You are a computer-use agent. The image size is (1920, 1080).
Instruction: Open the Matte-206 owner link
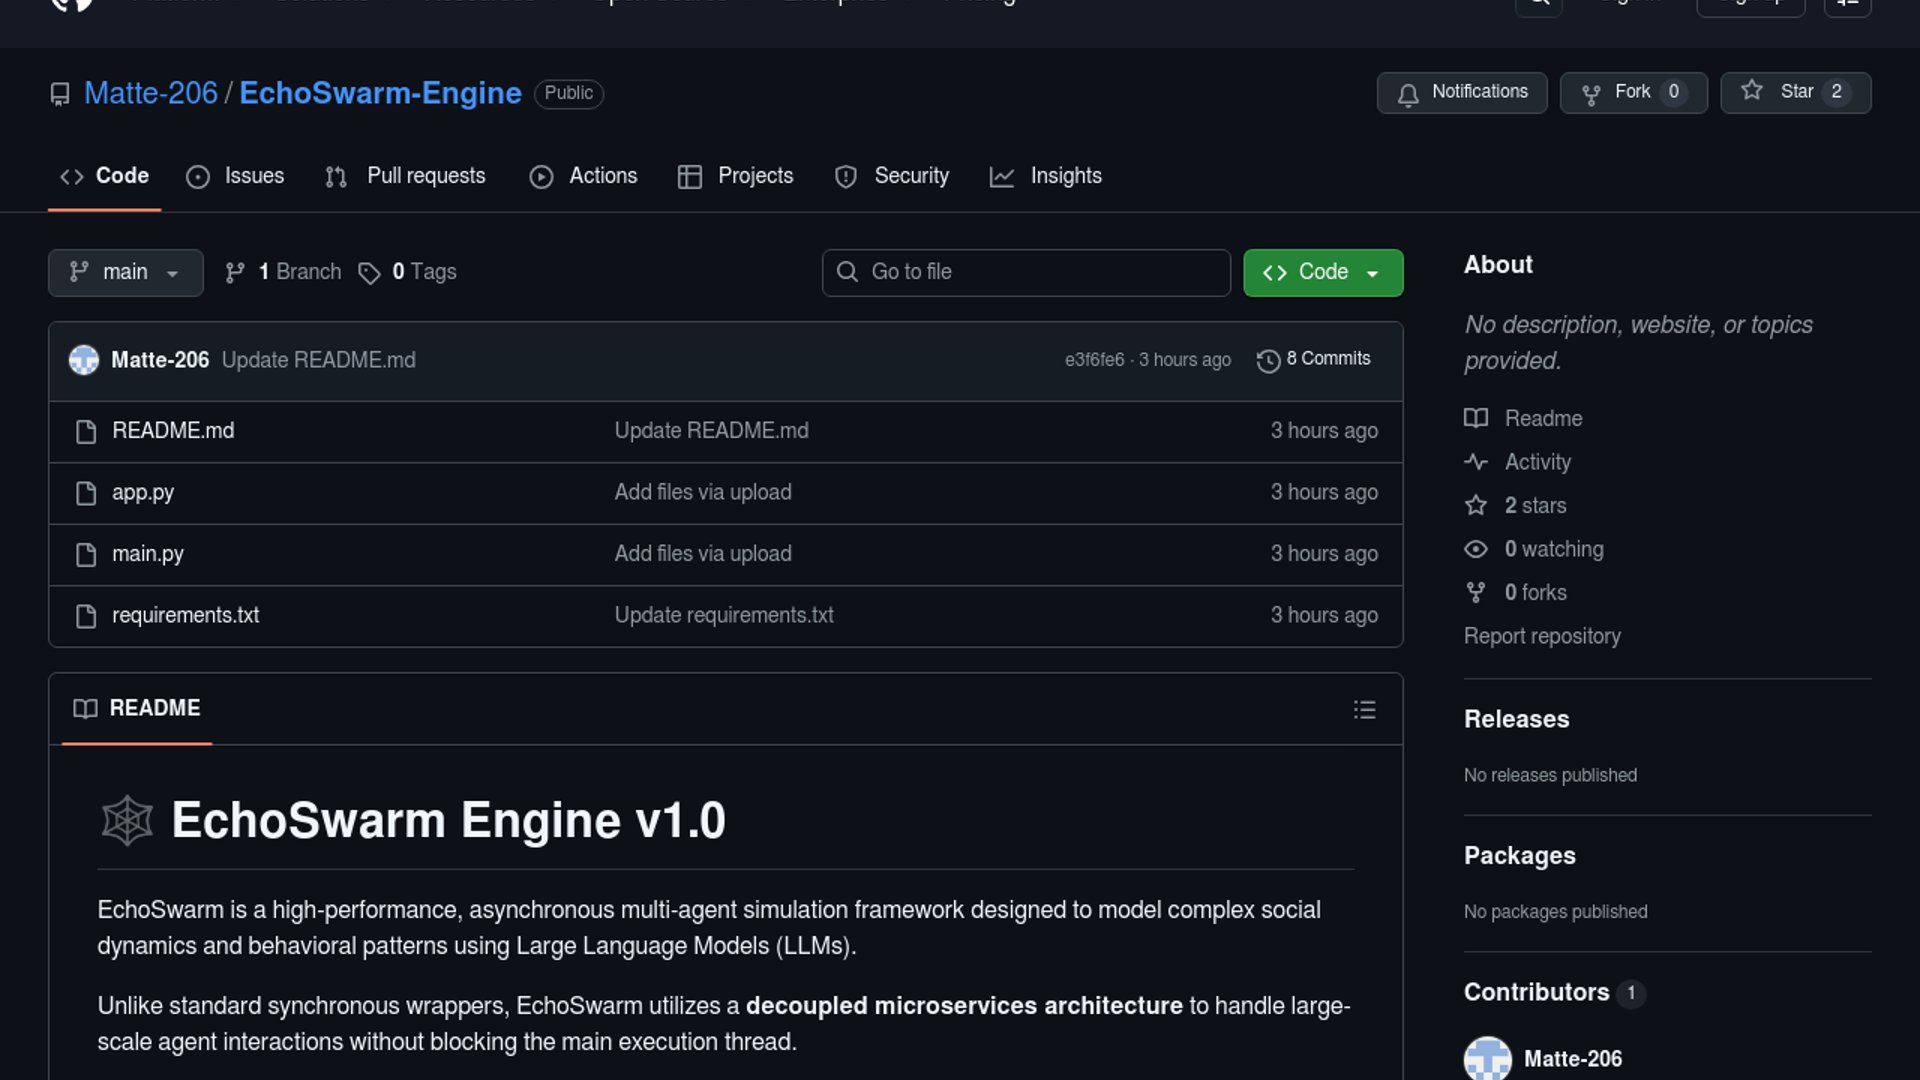coord(150,93)
